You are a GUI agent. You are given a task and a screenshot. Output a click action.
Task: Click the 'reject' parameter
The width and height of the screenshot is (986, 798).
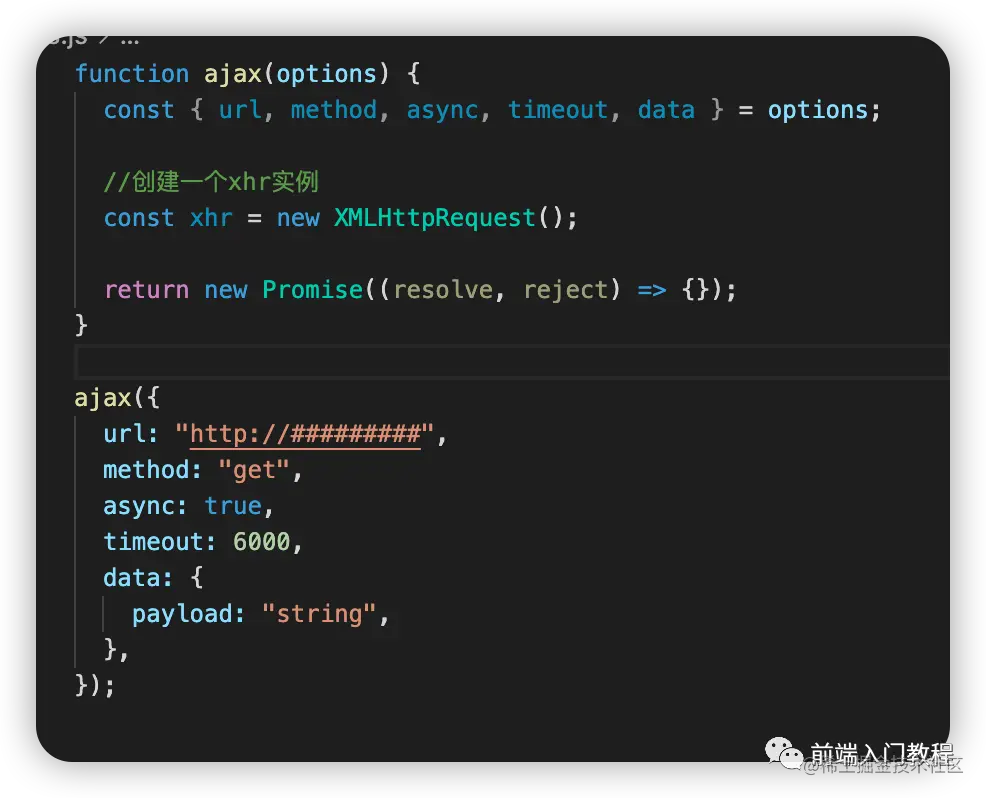(x=565, y=291)
